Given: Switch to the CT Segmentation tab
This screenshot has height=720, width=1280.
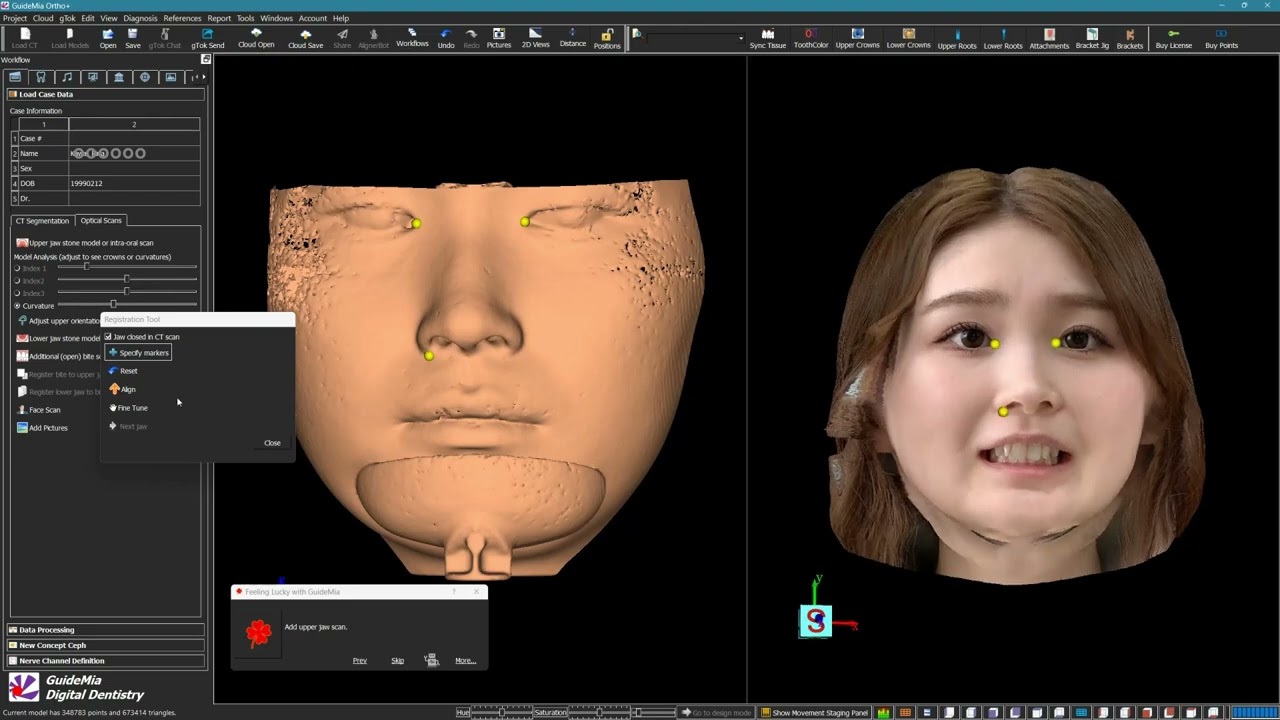Looking at the screenshot, I should pyautogui.click(x=42, y=220).
